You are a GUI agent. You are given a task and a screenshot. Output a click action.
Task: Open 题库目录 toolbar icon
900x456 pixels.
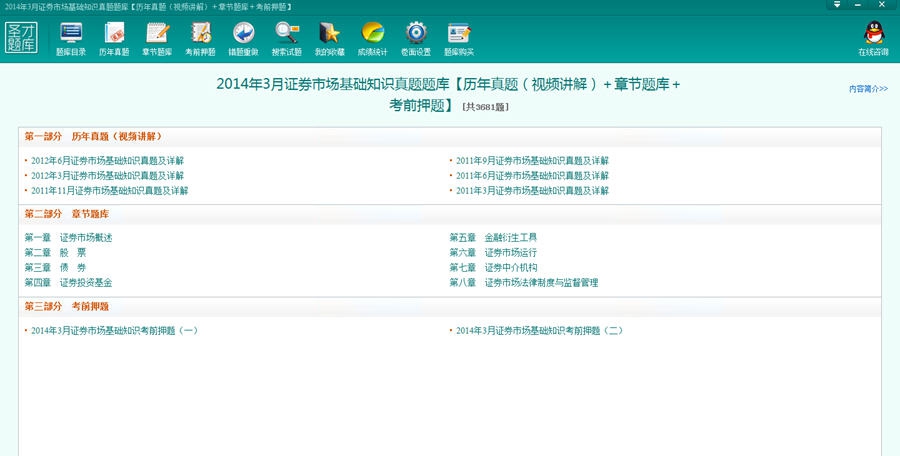(71, 38)
